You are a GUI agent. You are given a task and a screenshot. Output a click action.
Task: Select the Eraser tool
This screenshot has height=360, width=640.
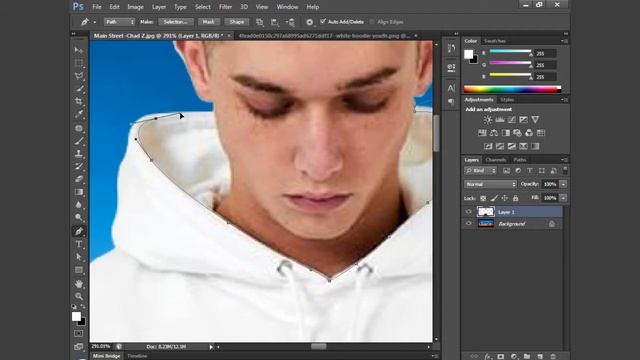pos(79,179)
